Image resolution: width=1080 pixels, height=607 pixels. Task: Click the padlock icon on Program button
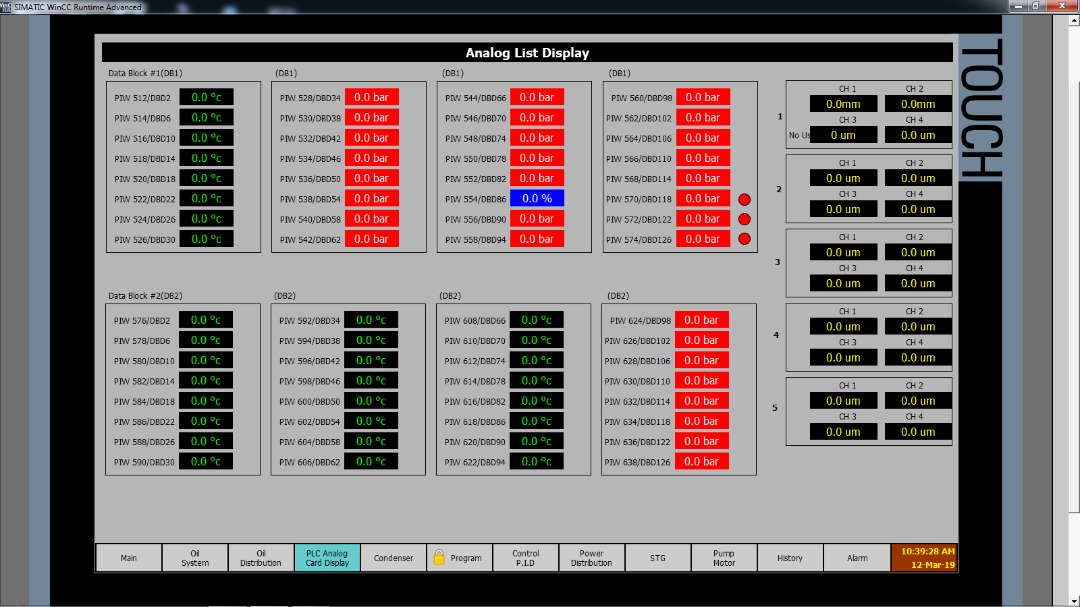click(439, 558)
